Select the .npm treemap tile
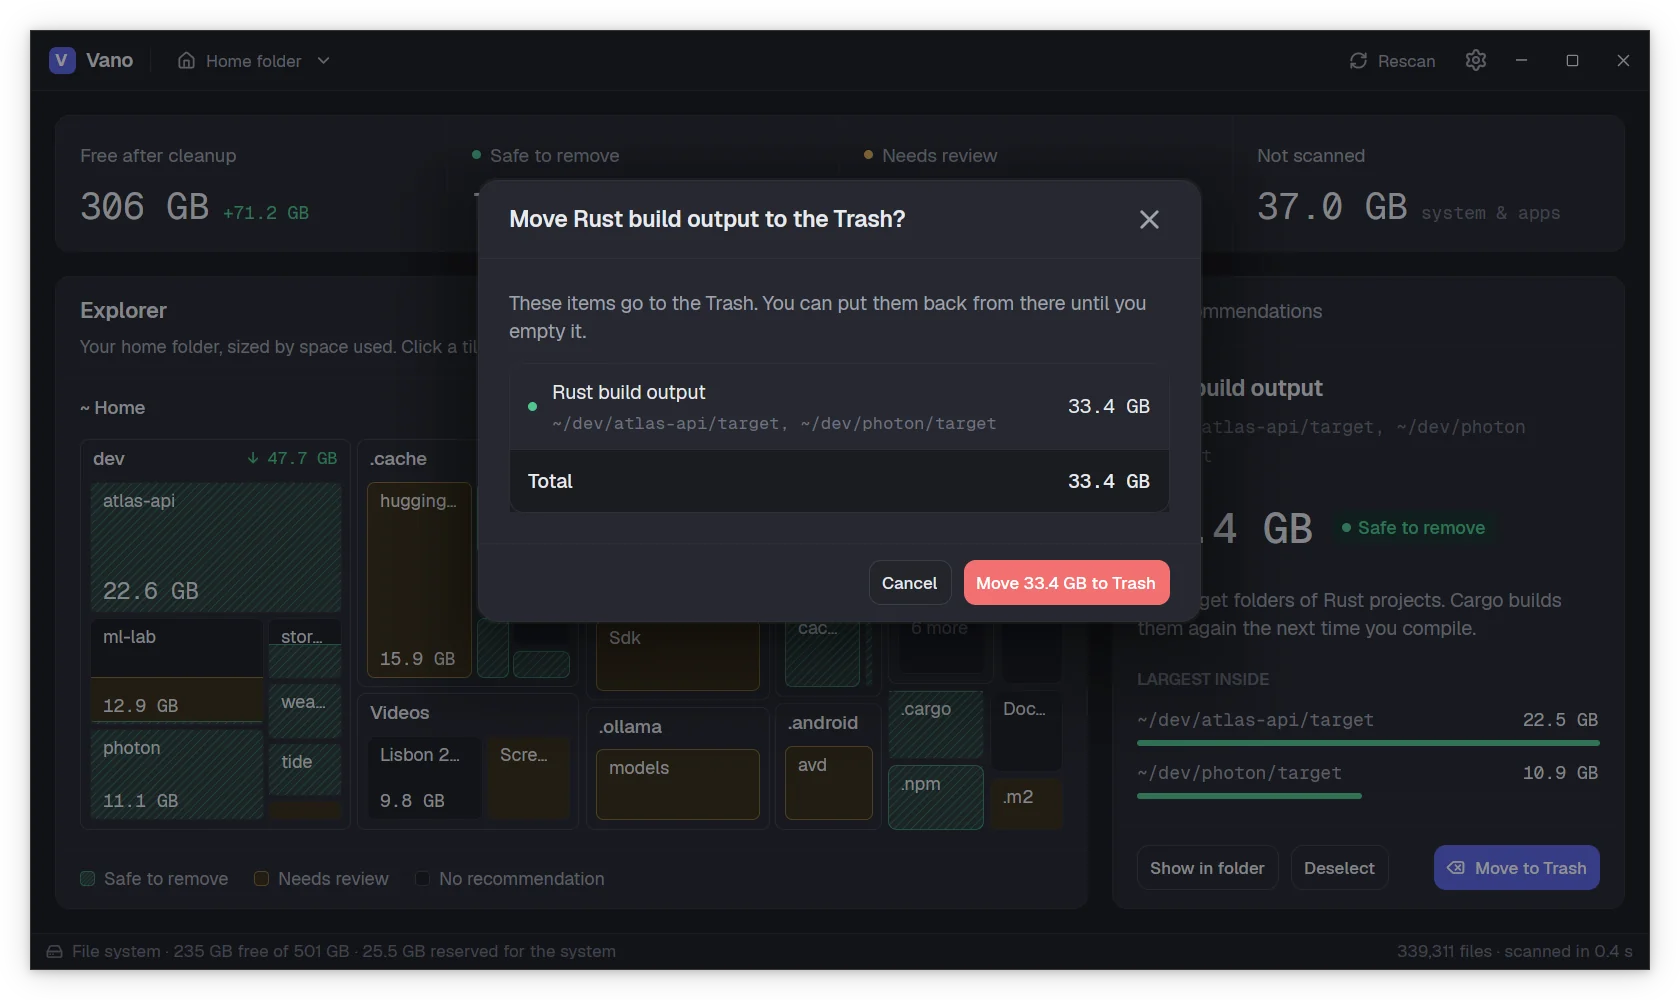 coord(936,797)
